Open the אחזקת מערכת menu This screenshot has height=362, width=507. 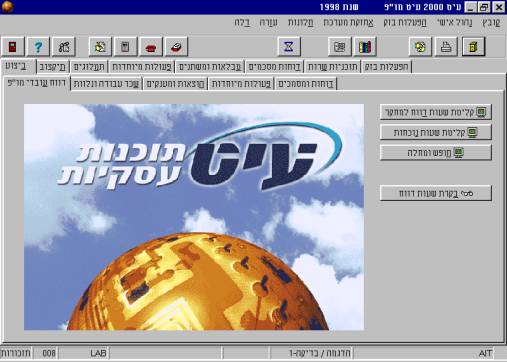(348, 23)
